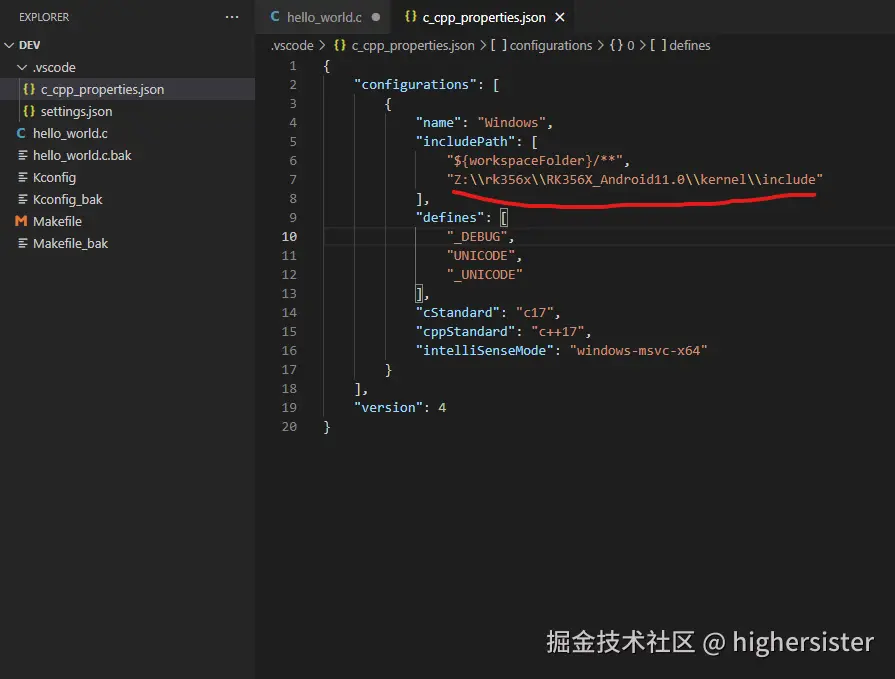Click the "cStandard" key
The height and width of the screenshot is (679, 895).
(x=458, y=312)
